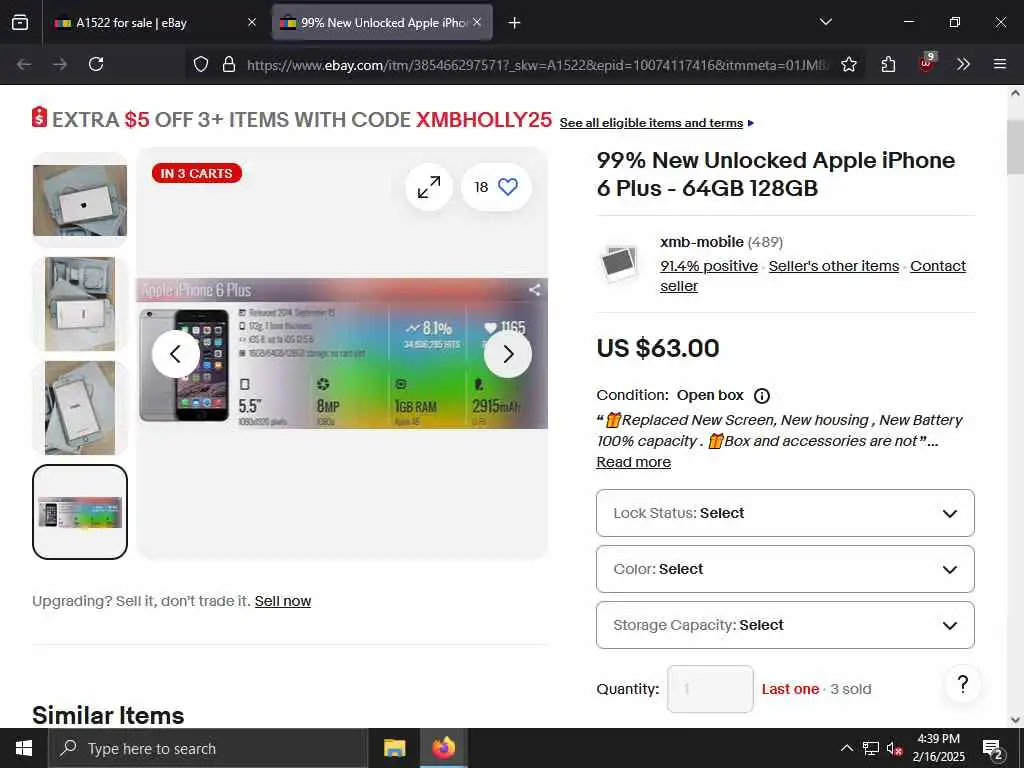
Task: Reload the current eBay page
Action: pyautogui.click(x=96, y=64)
